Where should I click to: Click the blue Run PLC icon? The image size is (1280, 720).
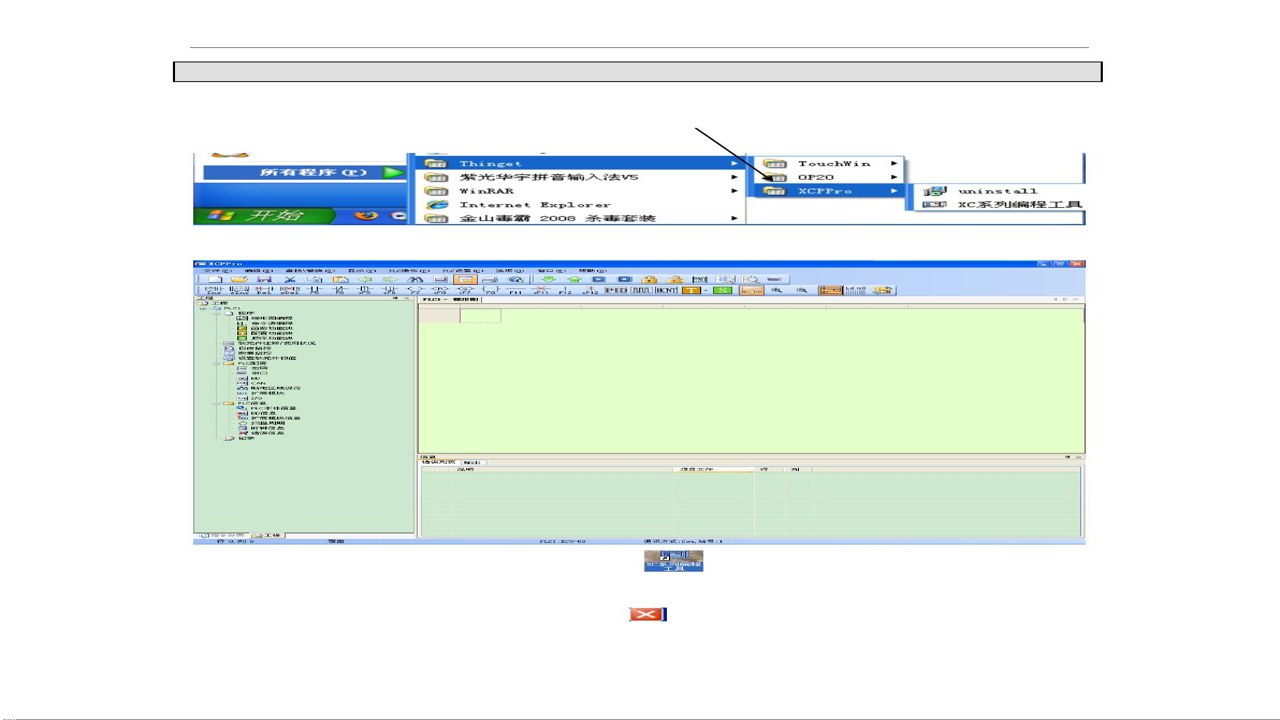click(599, 279)
